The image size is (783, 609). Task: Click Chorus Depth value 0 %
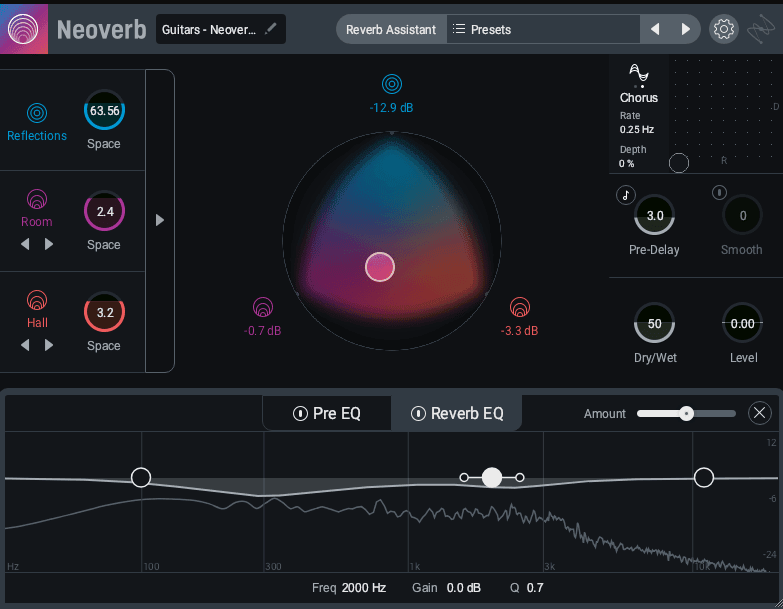pos(626,163)
